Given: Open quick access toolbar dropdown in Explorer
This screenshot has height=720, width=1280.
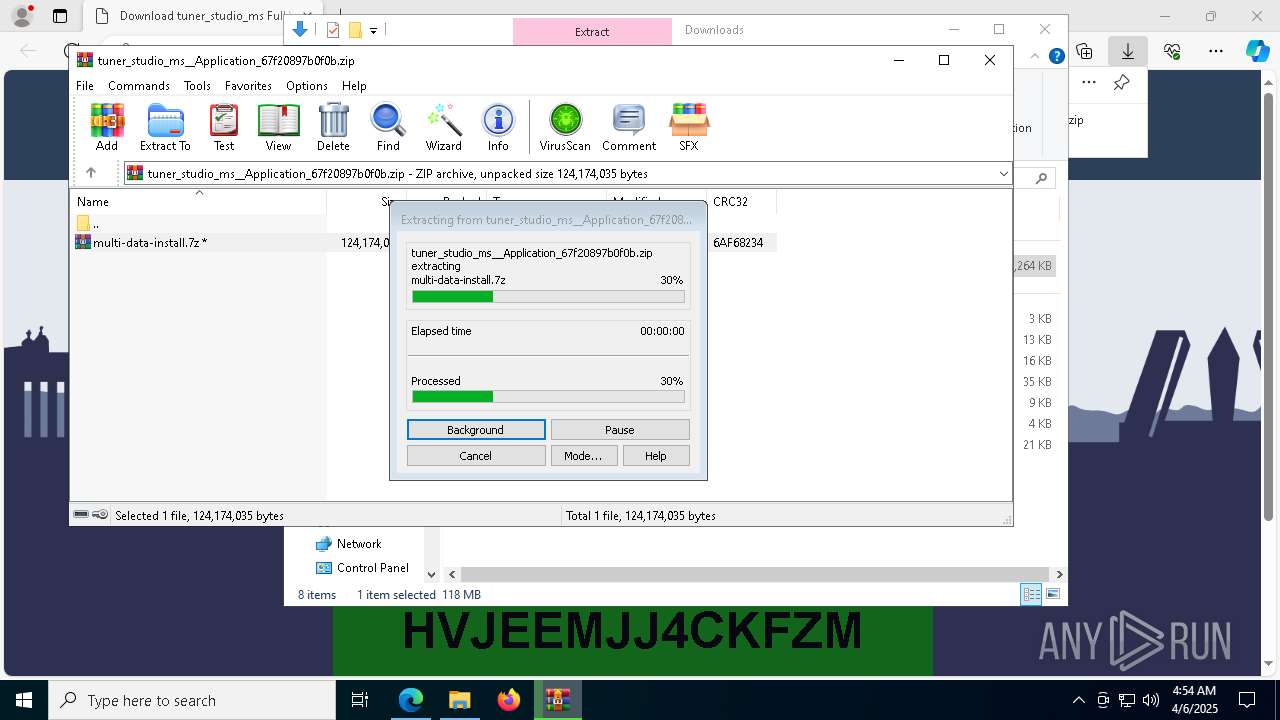Looking at the screenshot, I should [373, 30].
